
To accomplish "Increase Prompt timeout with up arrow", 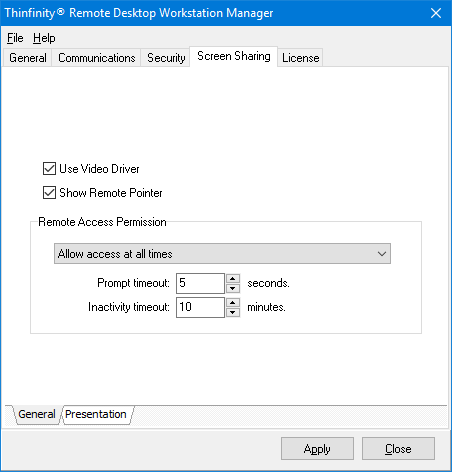I will coord(233,278).
